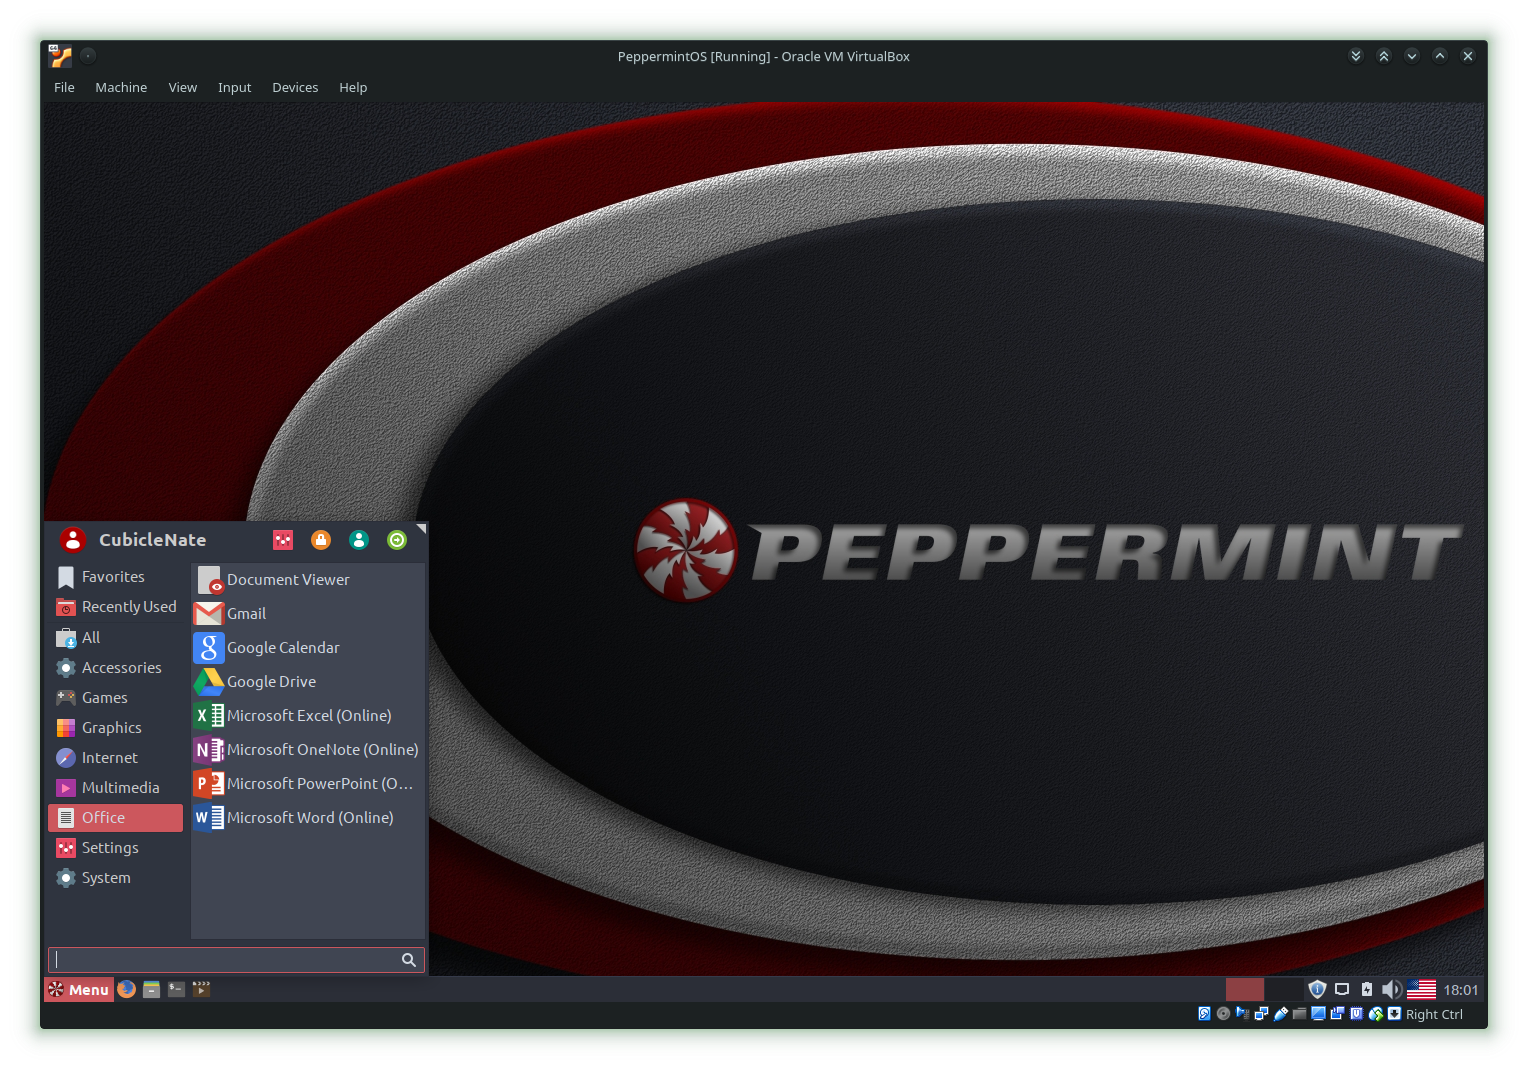This screenshot has height=1069, width=1528.
Task: Launch Google Drive from the menu
Action: (x=270, y=681)
